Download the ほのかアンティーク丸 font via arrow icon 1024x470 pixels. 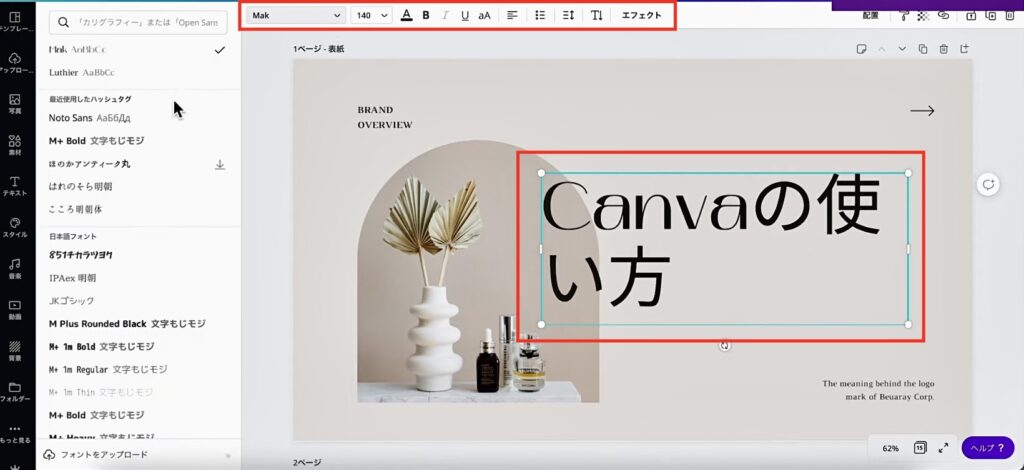(x=220, y=164)
